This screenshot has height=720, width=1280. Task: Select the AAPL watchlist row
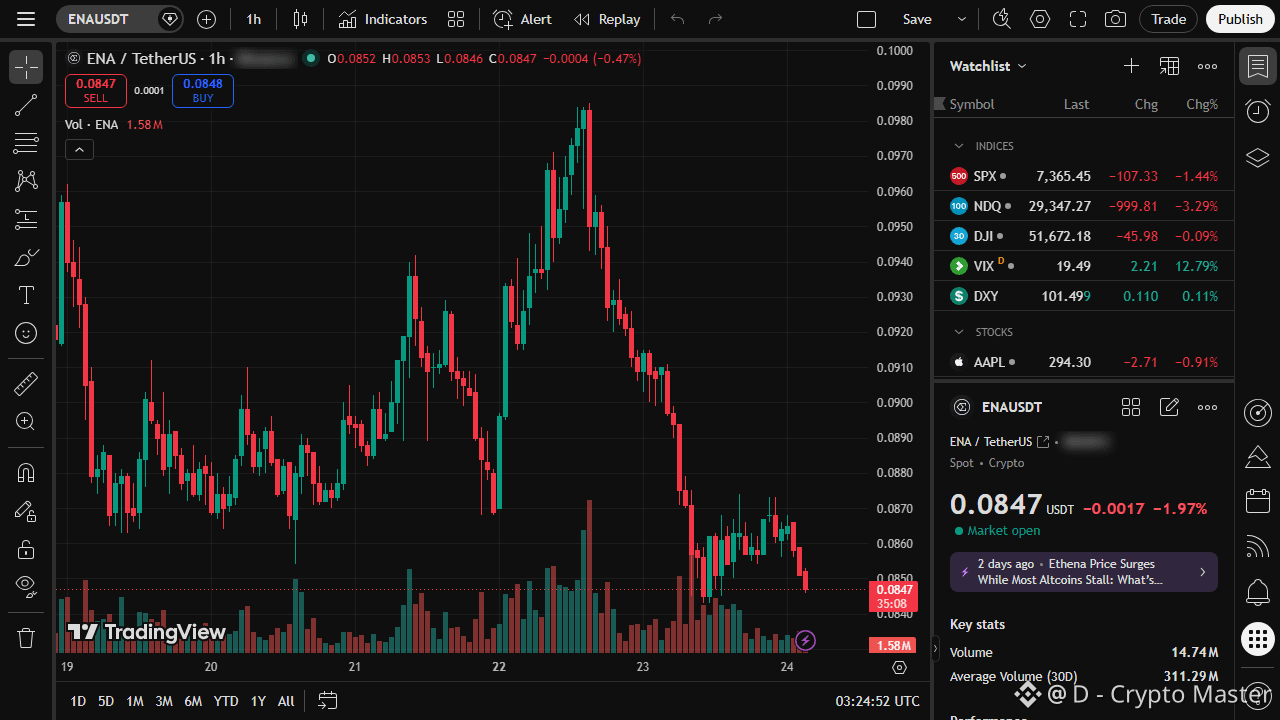point(1084,362)
